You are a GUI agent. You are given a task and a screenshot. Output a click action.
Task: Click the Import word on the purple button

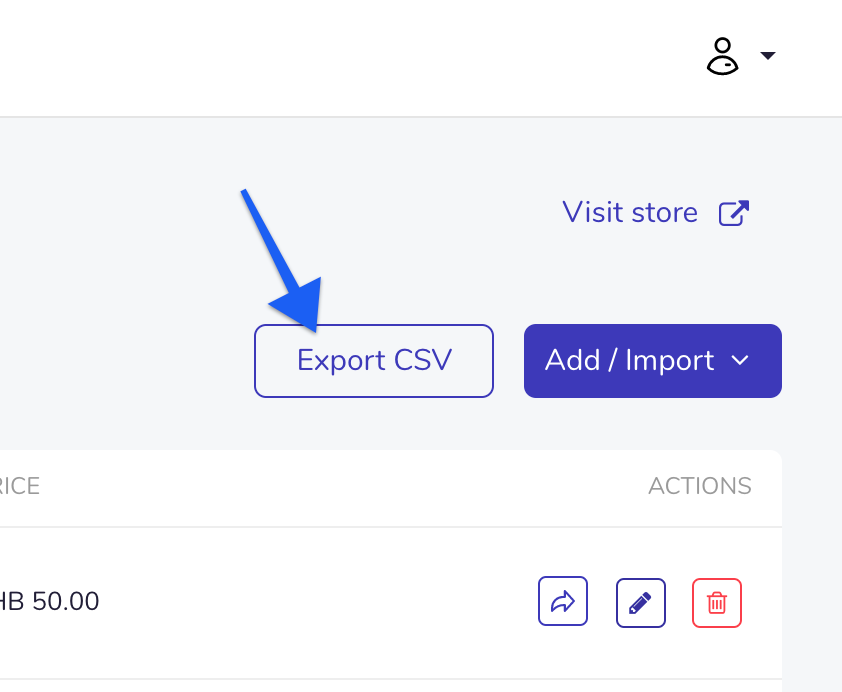coord(670,361)
